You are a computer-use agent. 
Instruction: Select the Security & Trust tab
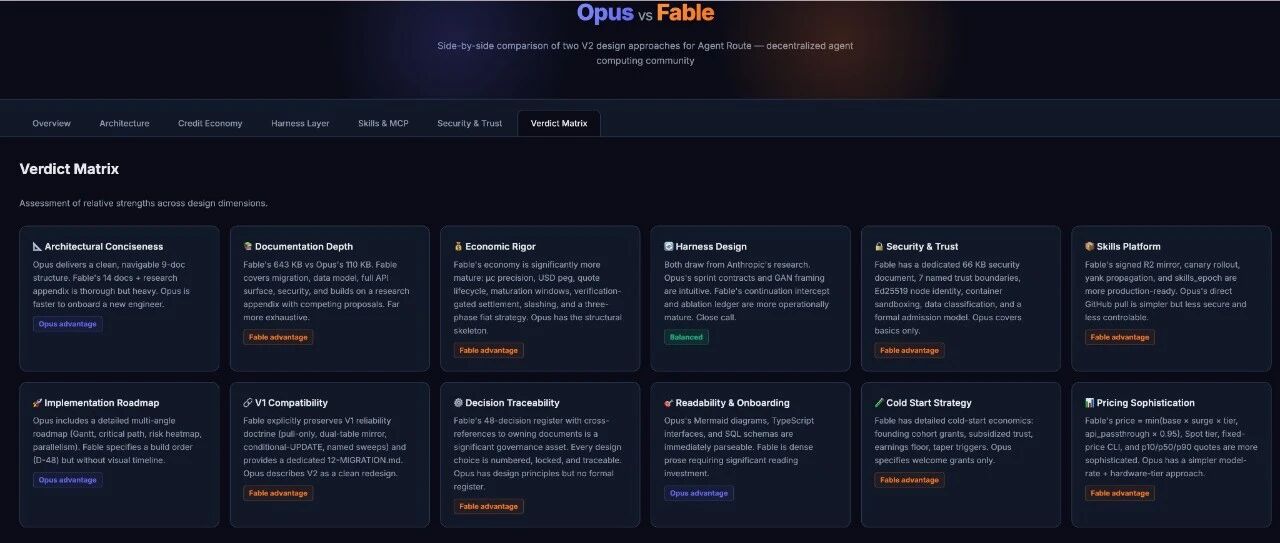tap(470, 123)
